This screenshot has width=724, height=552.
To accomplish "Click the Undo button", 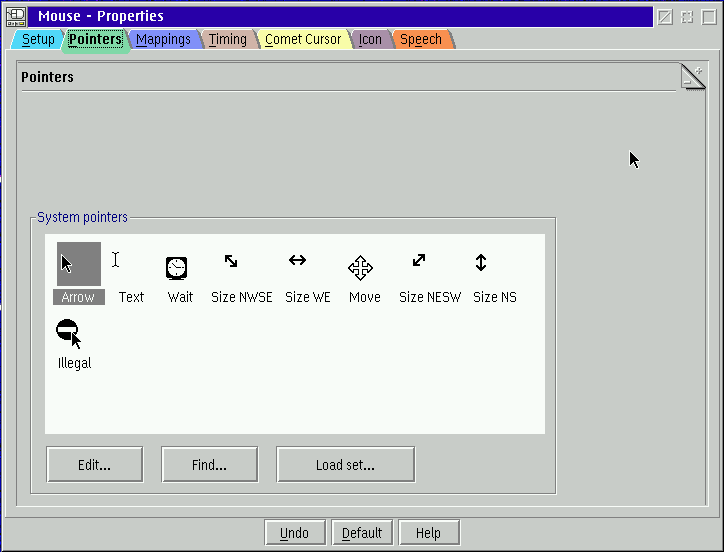I will click(295, 533).
